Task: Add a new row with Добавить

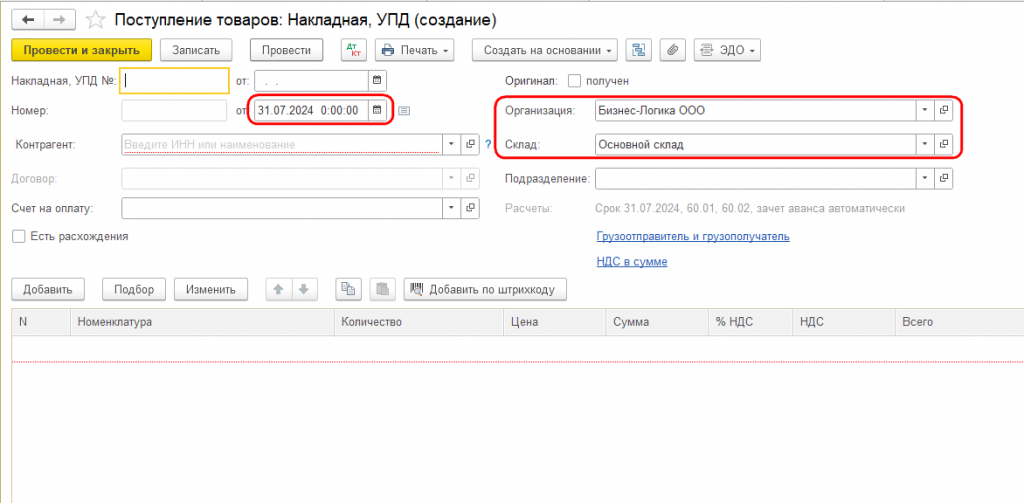Action: point(46,289)
